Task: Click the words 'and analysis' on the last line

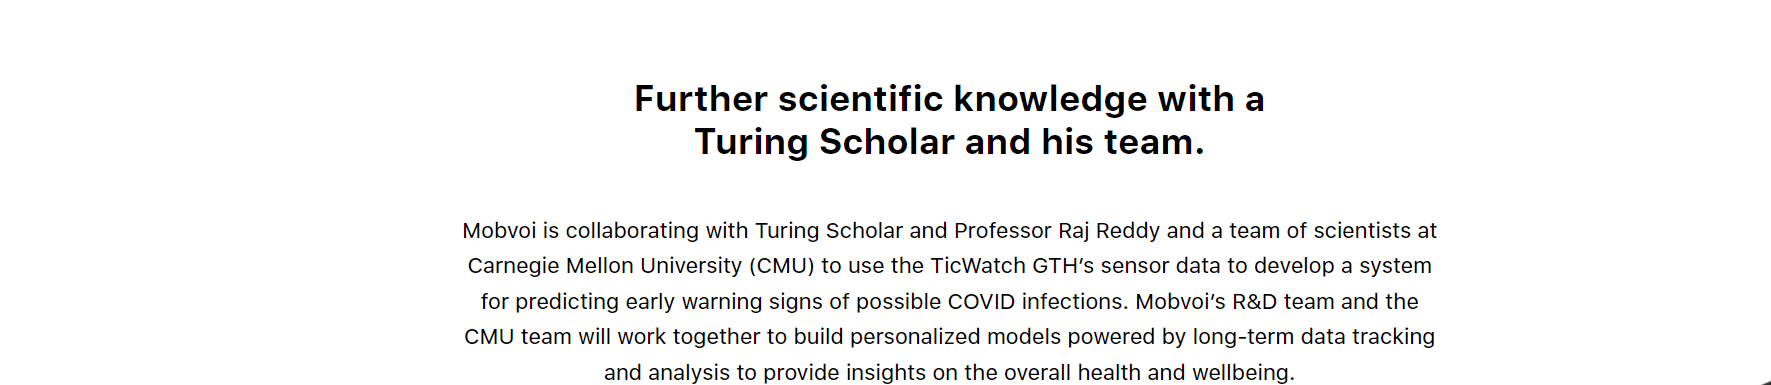Action: click(667, 373)
